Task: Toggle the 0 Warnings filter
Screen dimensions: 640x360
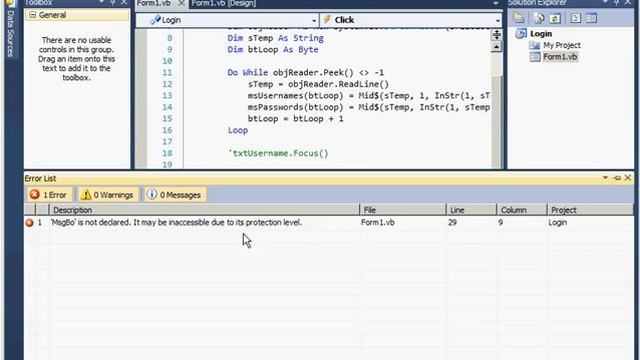Action: click(108, 195)
